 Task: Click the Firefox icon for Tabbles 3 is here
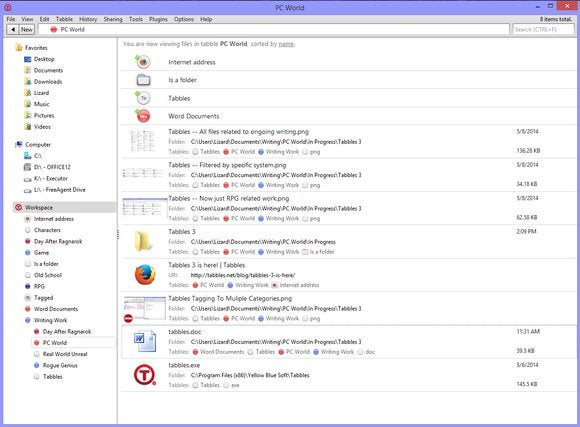[x=145, y=275]
